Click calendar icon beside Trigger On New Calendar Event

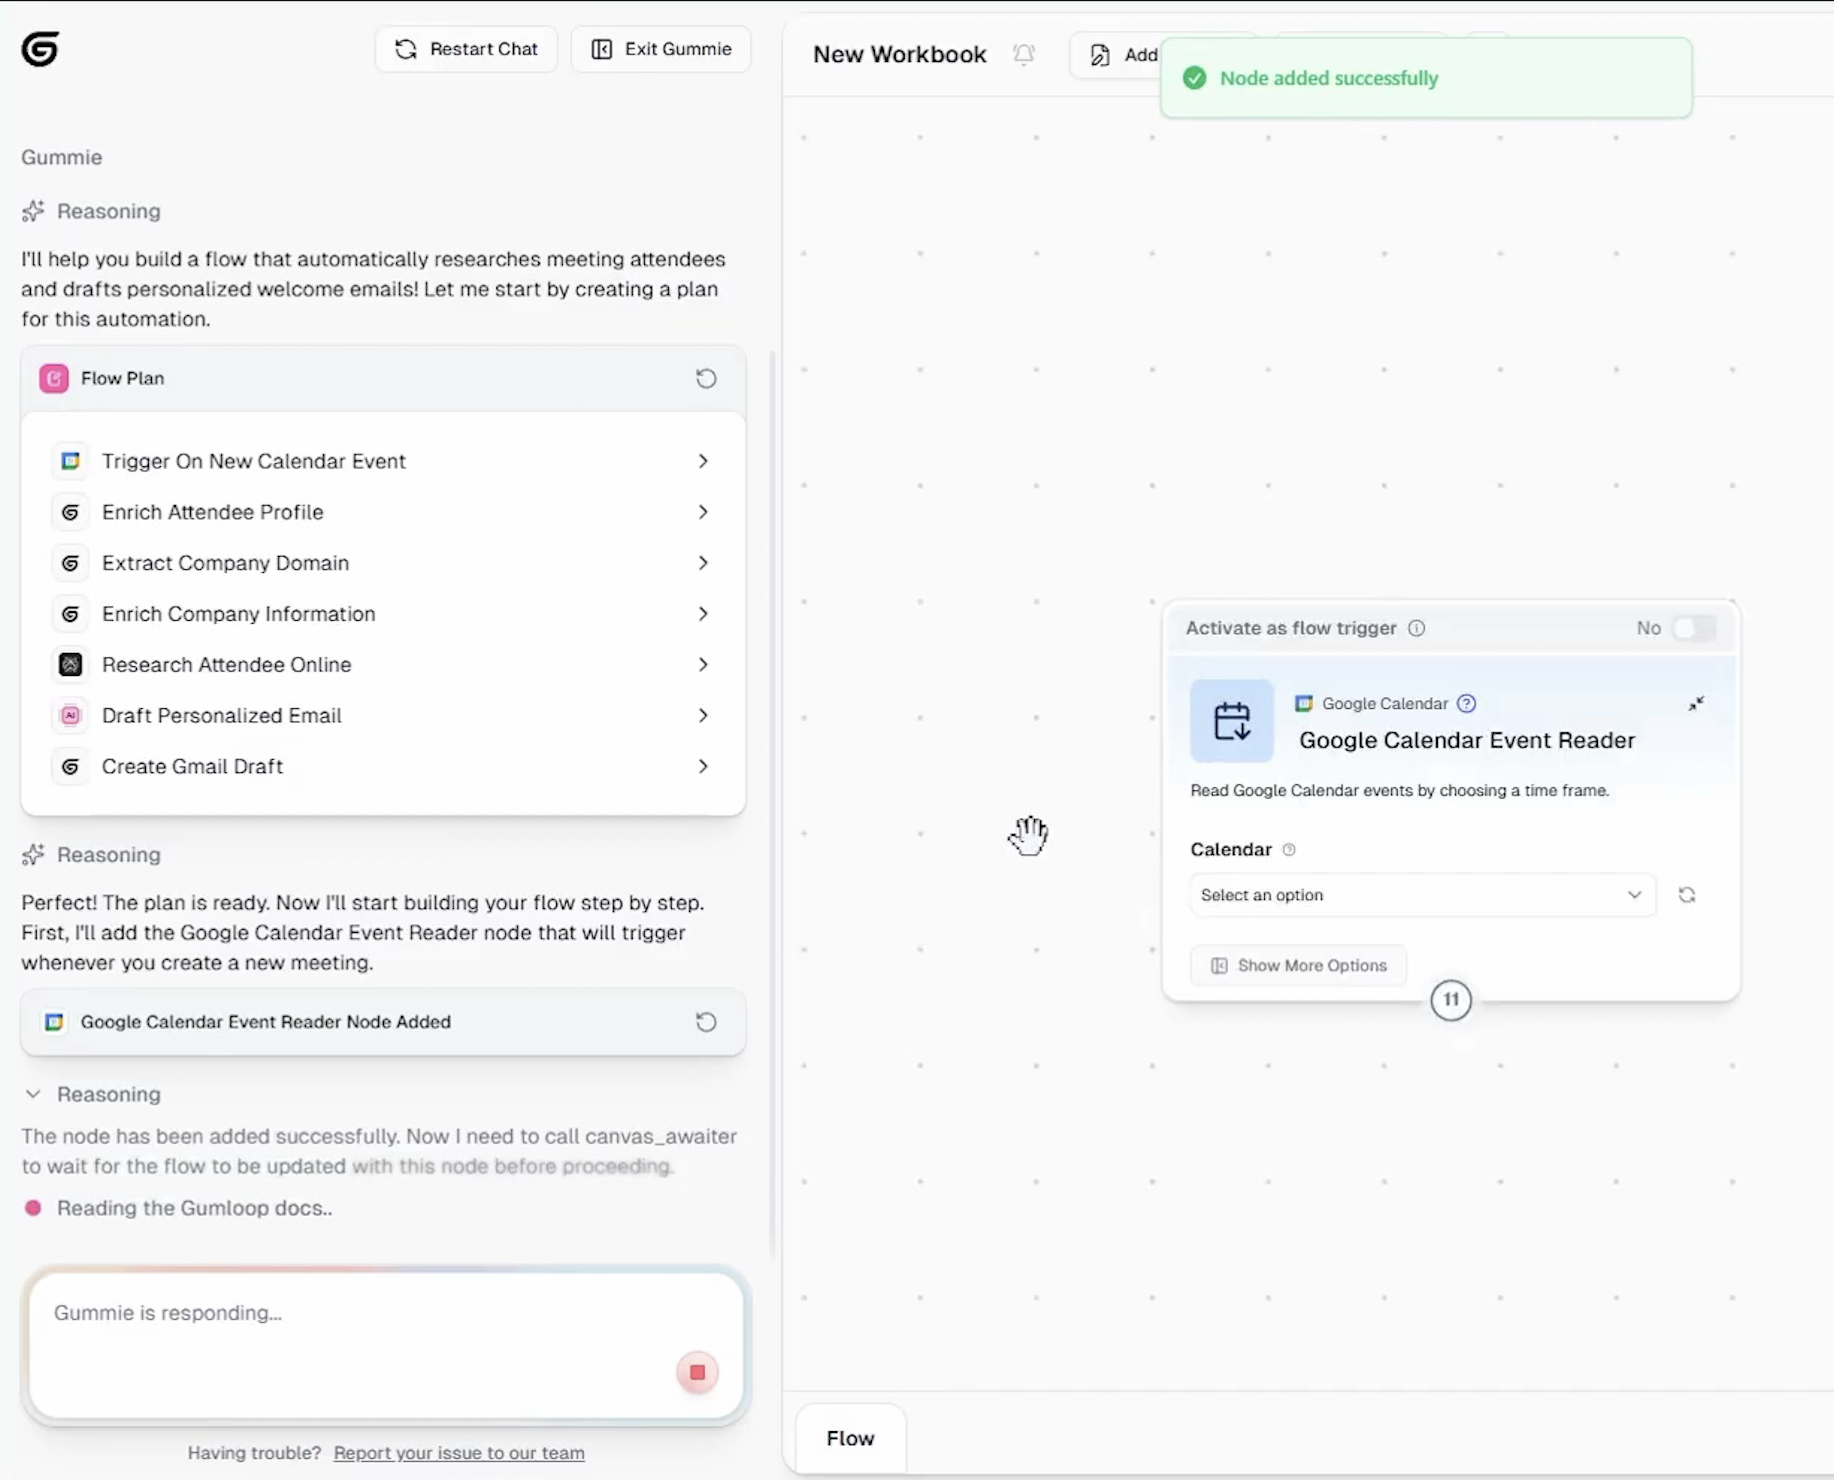70,461
